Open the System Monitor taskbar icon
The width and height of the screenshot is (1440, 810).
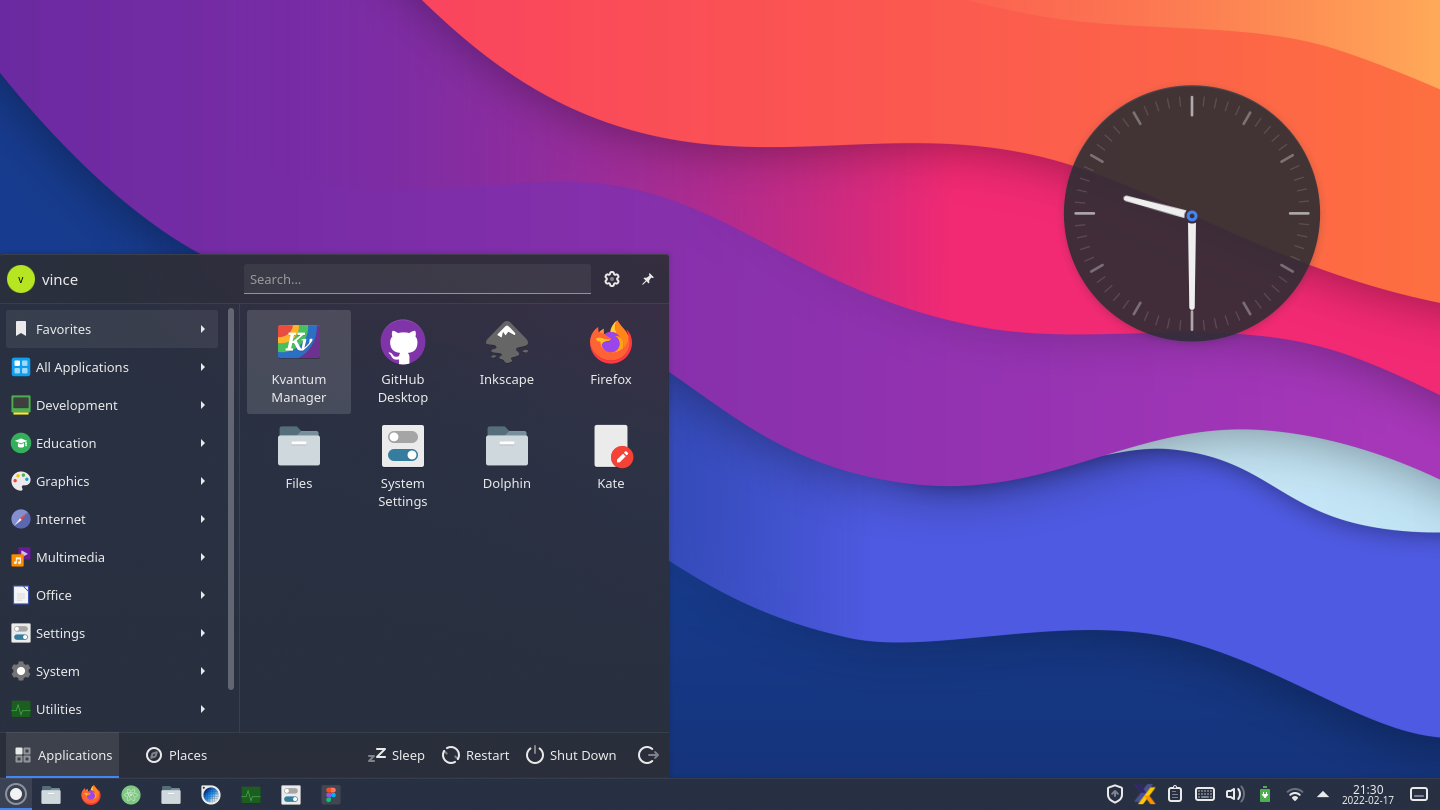pos(251,795)
